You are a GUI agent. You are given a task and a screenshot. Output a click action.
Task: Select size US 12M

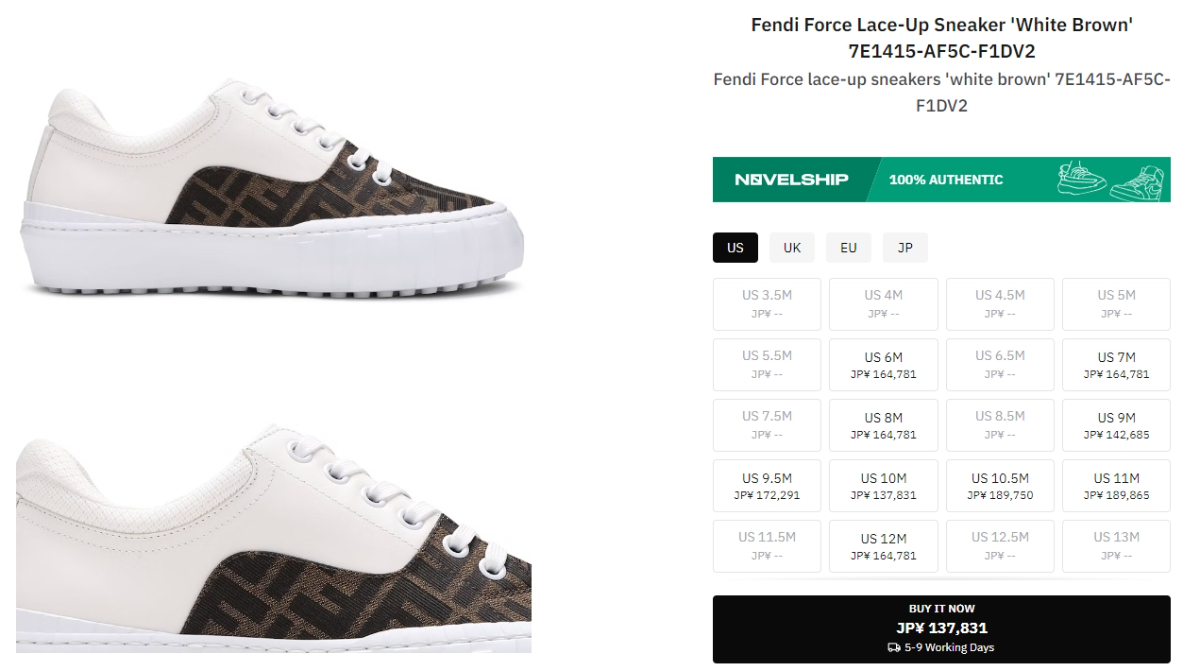click(883, 546)
